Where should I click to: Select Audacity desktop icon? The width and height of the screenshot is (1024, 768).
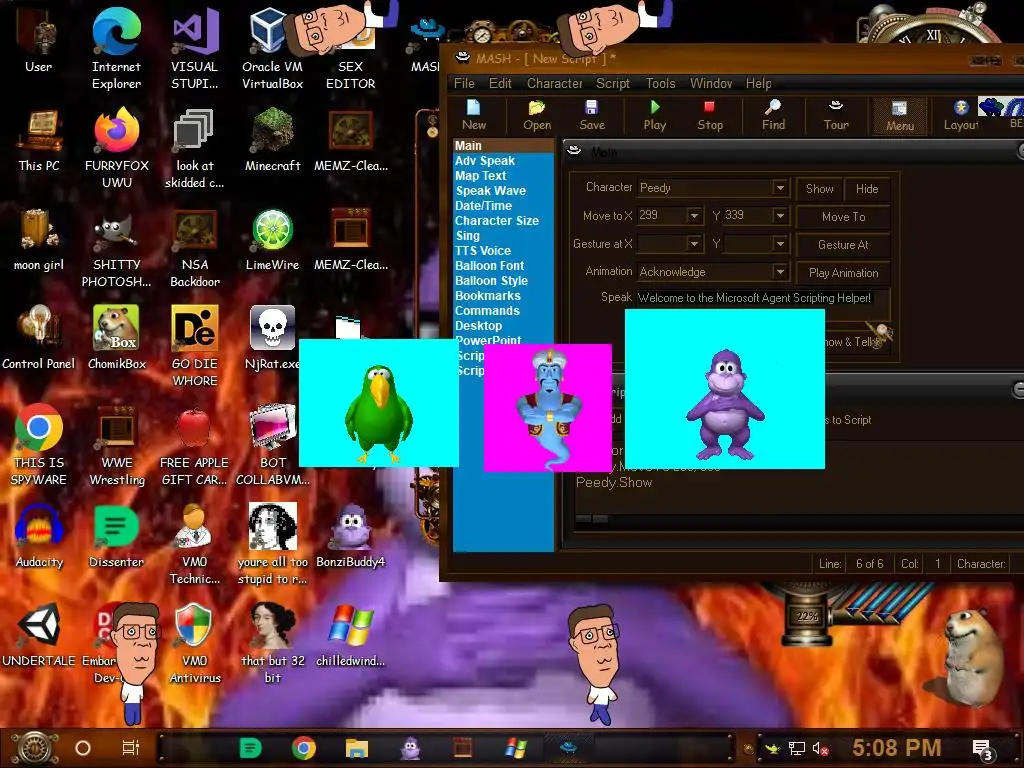coord(39,536)
